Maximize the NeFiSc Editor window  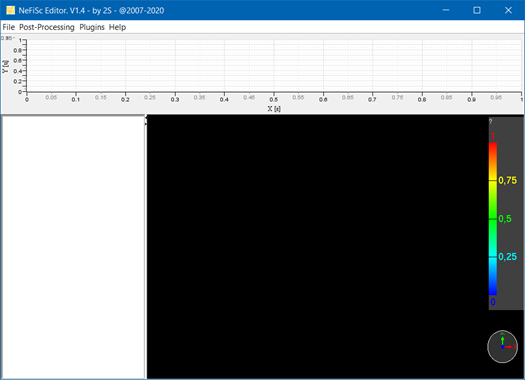pyautogui.click(x=477, y=10)
